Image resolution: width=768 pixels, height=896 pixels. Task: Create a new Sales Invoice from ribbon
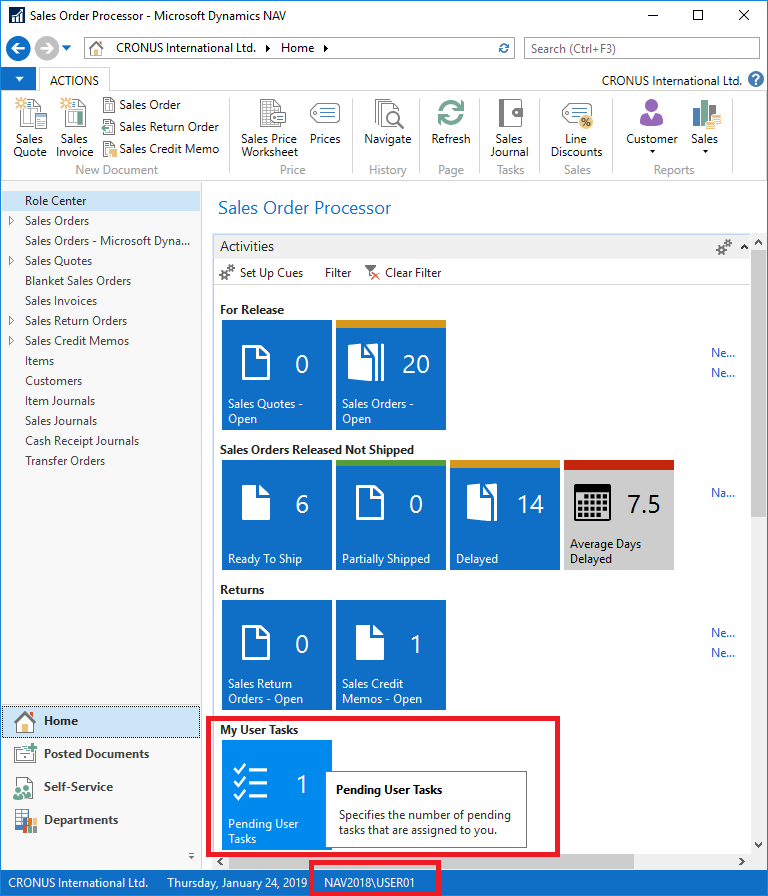[x=74, y=128]
